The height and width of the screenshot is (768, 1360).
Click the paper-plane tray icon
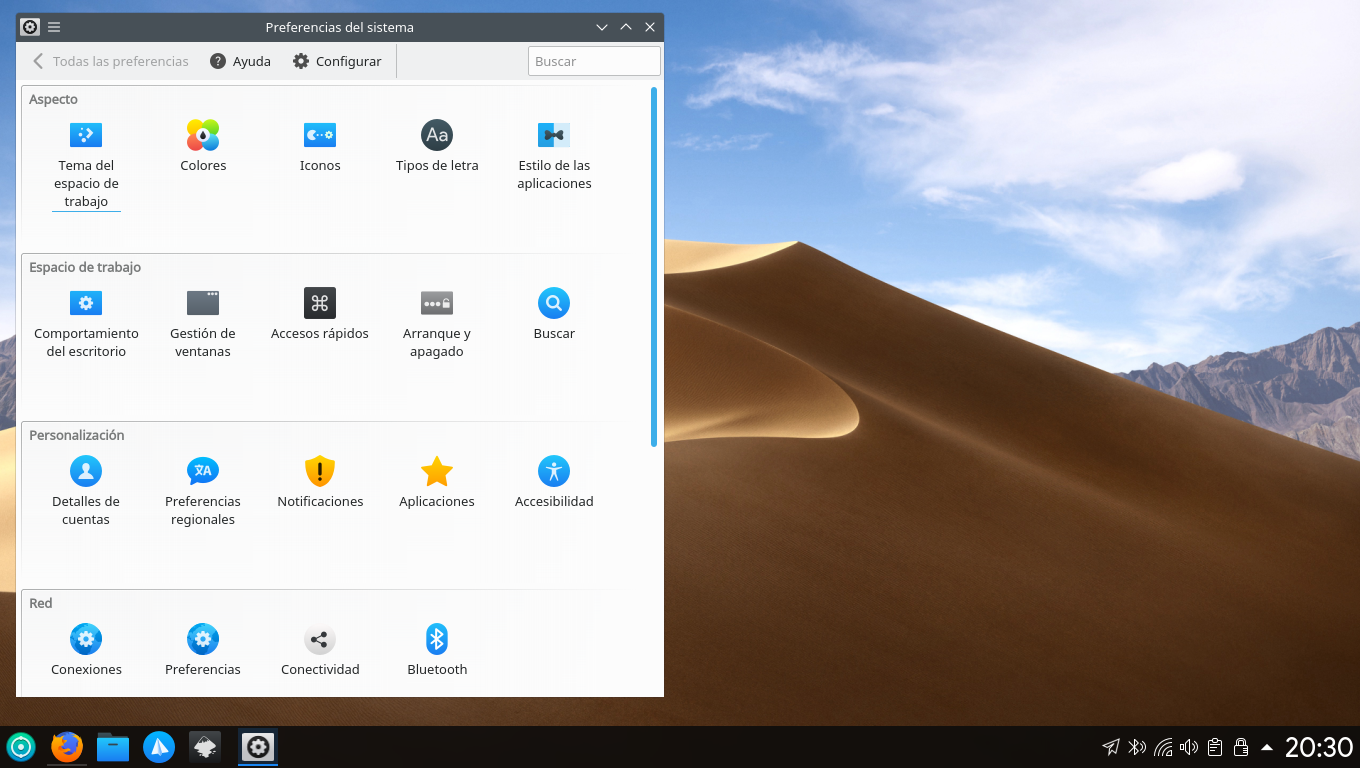(x=1111, y=747)
